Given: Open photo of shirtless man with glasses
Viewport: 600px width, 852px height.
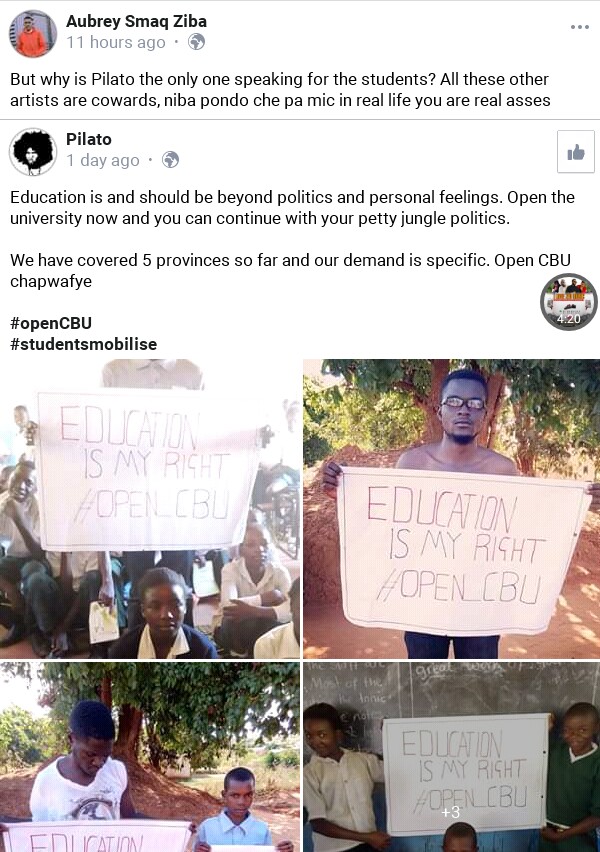Looking at the screenshot, I should coord(452,508).
